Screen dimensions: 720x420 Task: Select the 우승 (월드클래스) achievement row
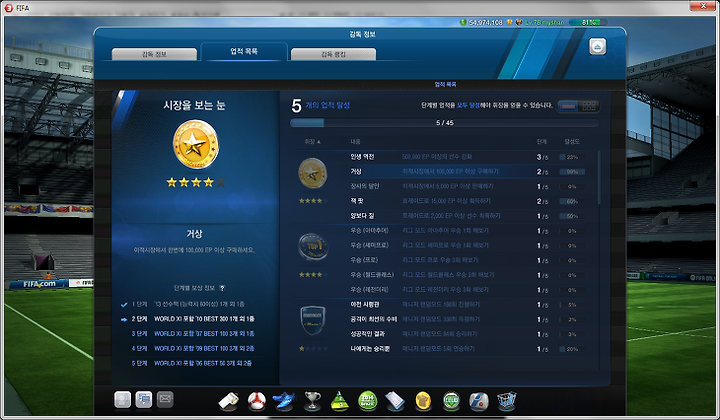tap(467, 275)
